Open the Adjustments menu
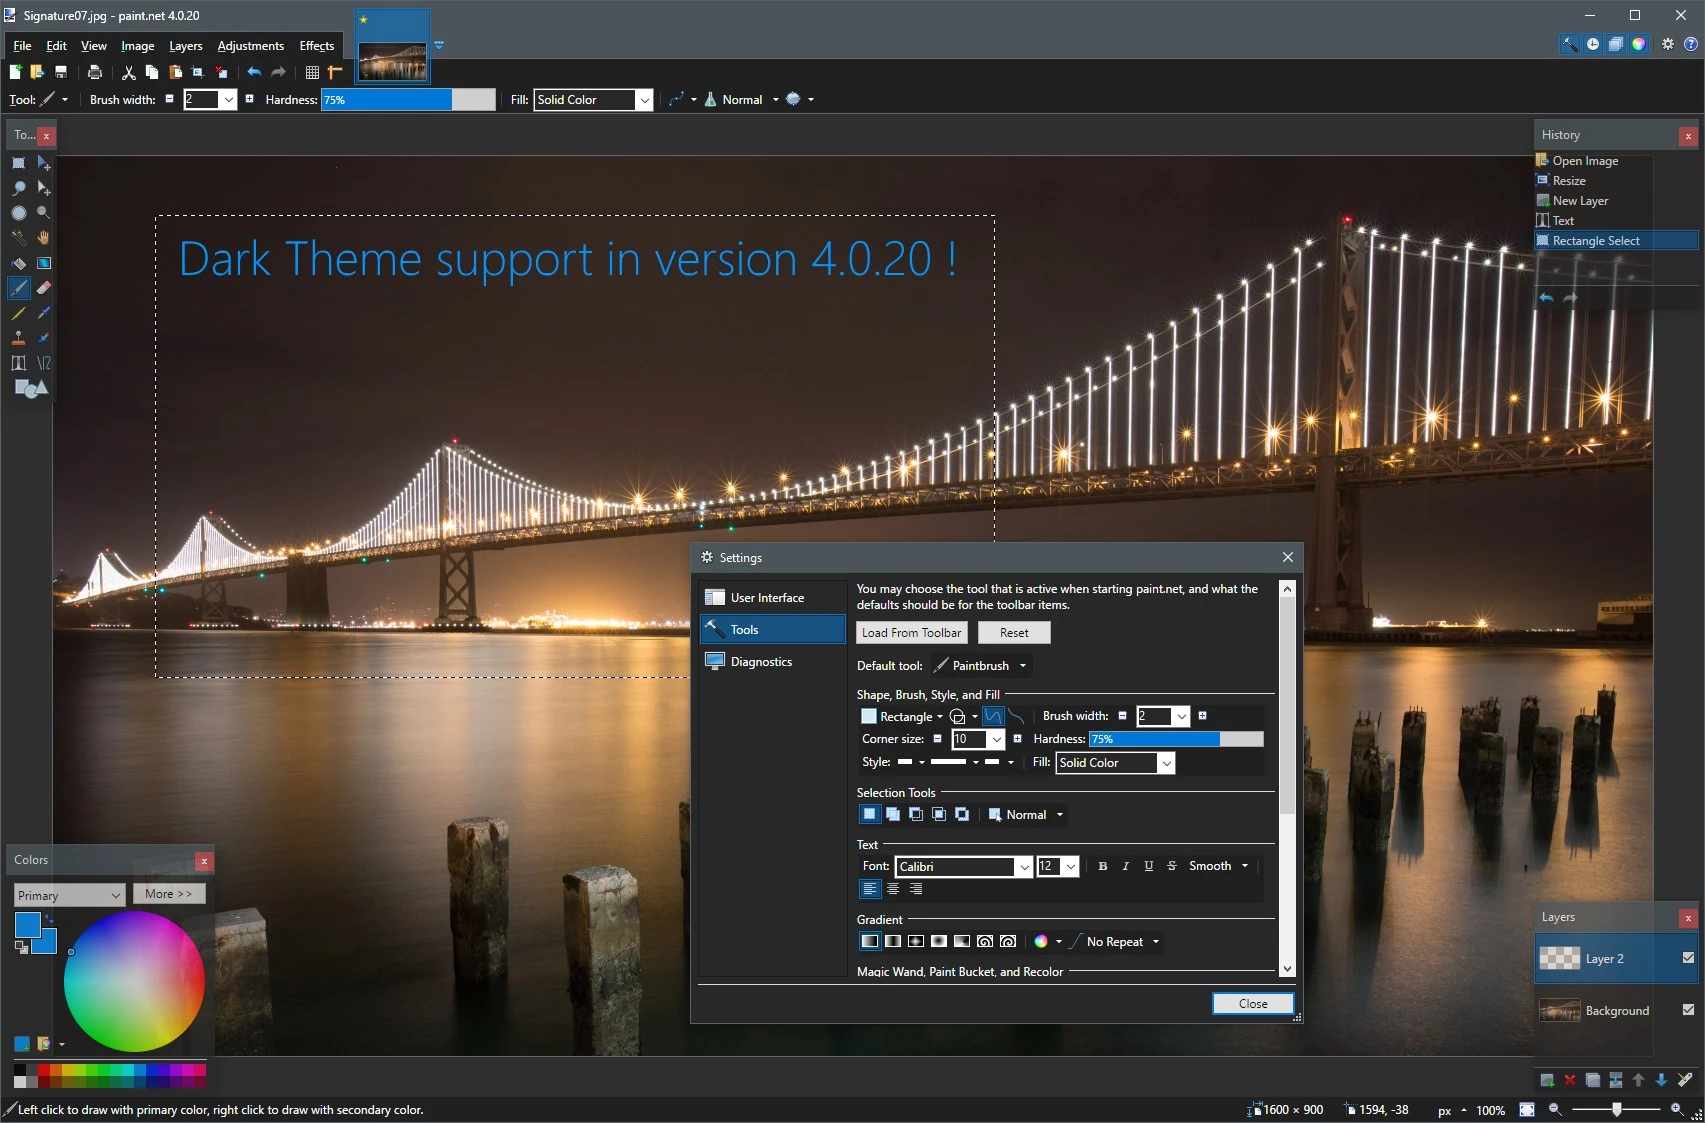This screenshot has height=1123, width=1705. (250, 46)
